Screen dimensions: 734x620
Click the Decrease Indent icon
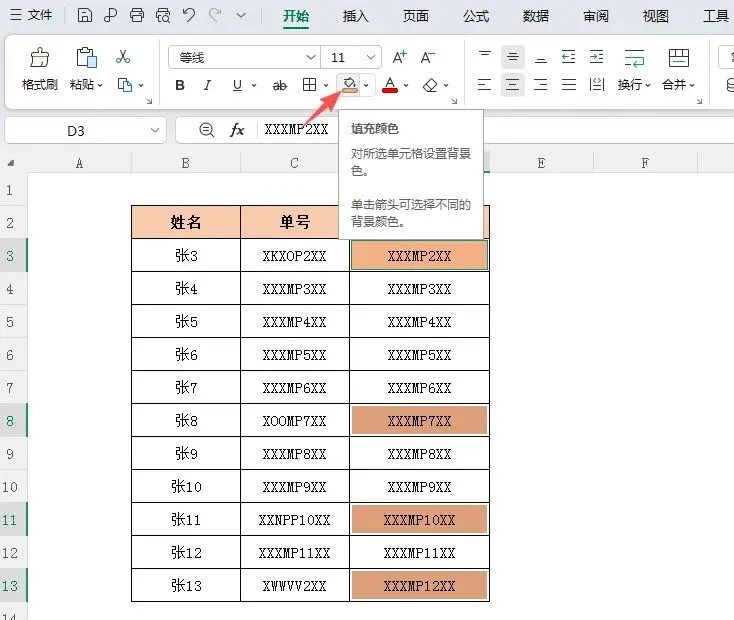pyautogui.click(x=568, y=57)
